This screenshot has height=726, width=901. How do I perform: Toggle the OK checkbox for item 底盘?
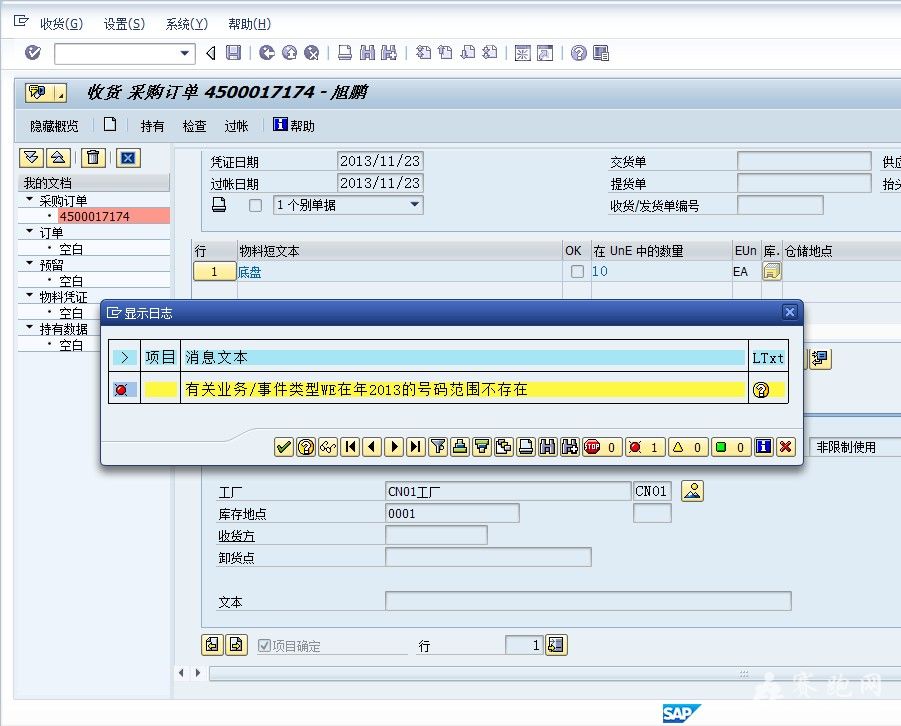coord(577,272)
